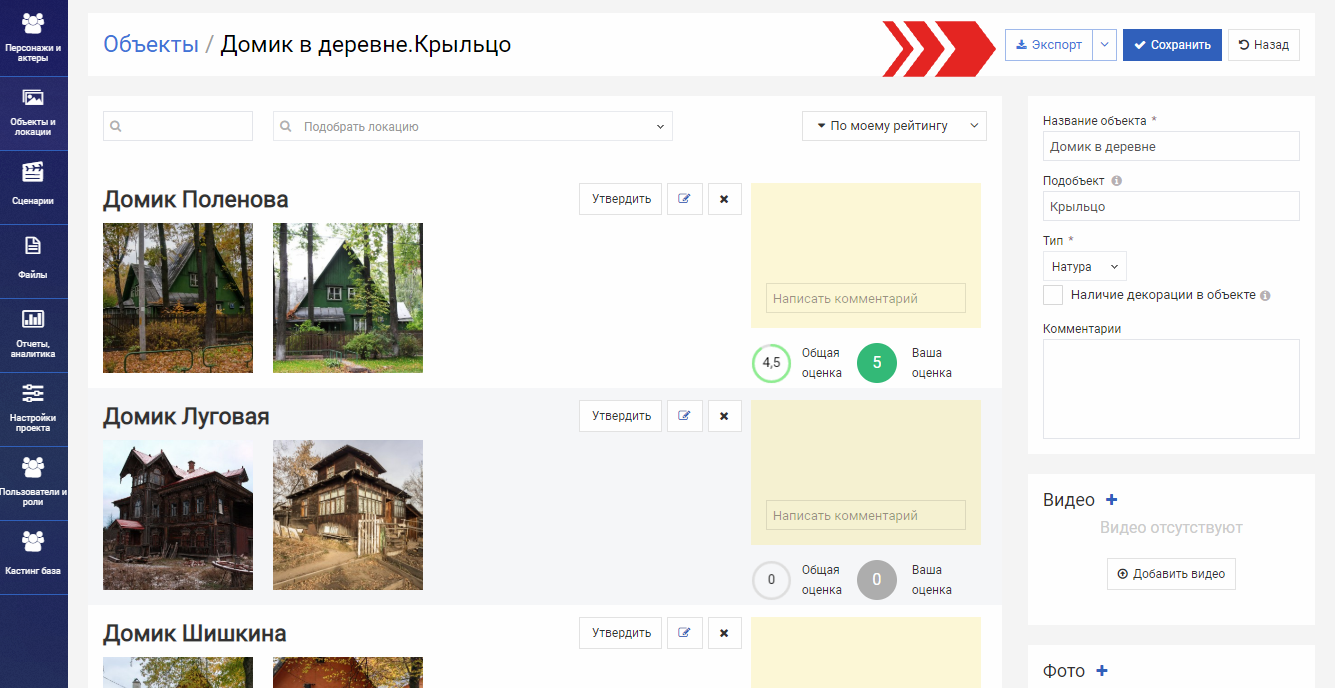Open Сценарии sidebar section
This screenshot has width=1335, height=688.
pyautogui.click(x=33, y=187)
